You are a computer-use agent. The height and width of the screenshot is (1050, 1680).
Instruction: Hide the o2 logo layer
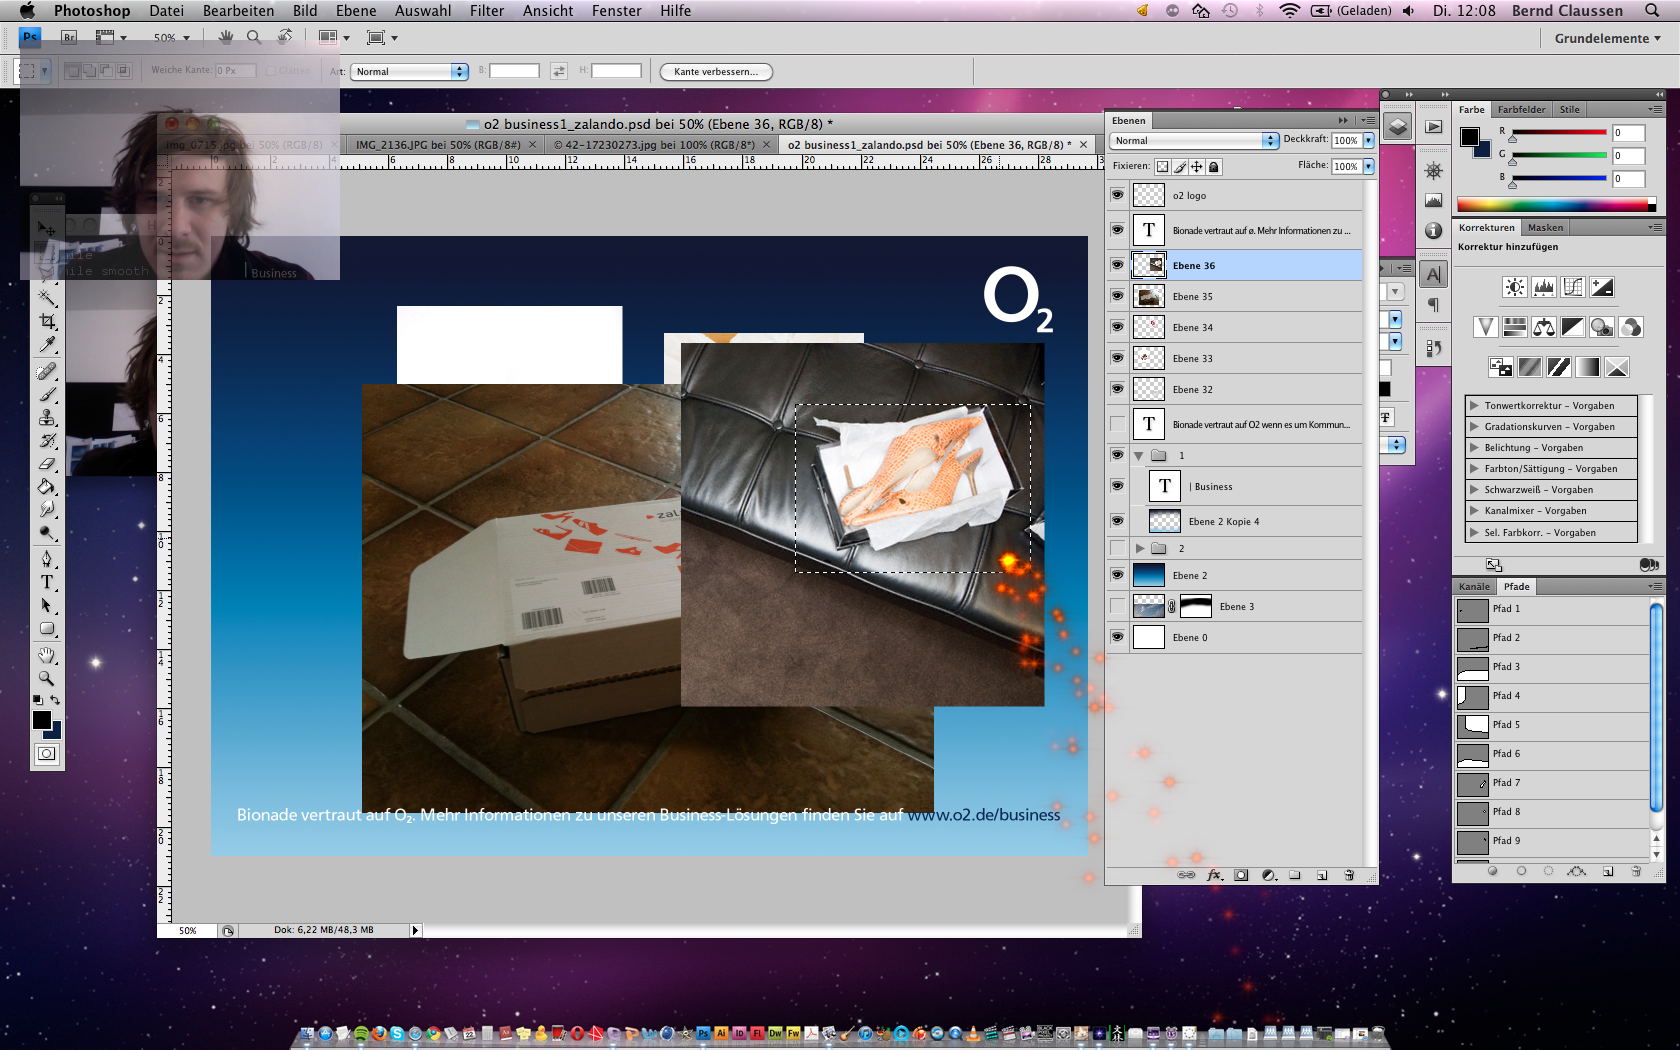point(1117,195)
